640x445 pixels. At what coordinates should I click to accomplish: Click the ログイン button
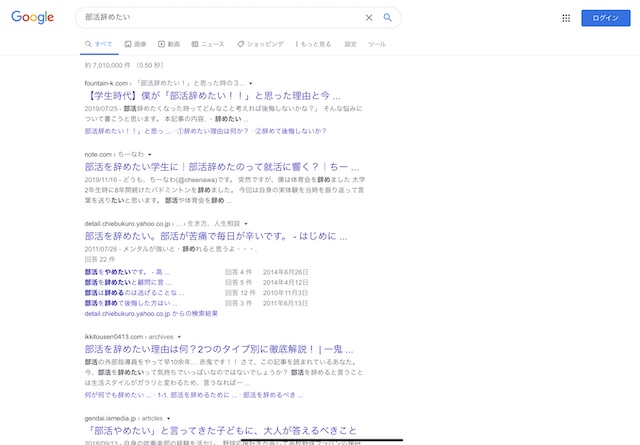click(x=606, y=18)
